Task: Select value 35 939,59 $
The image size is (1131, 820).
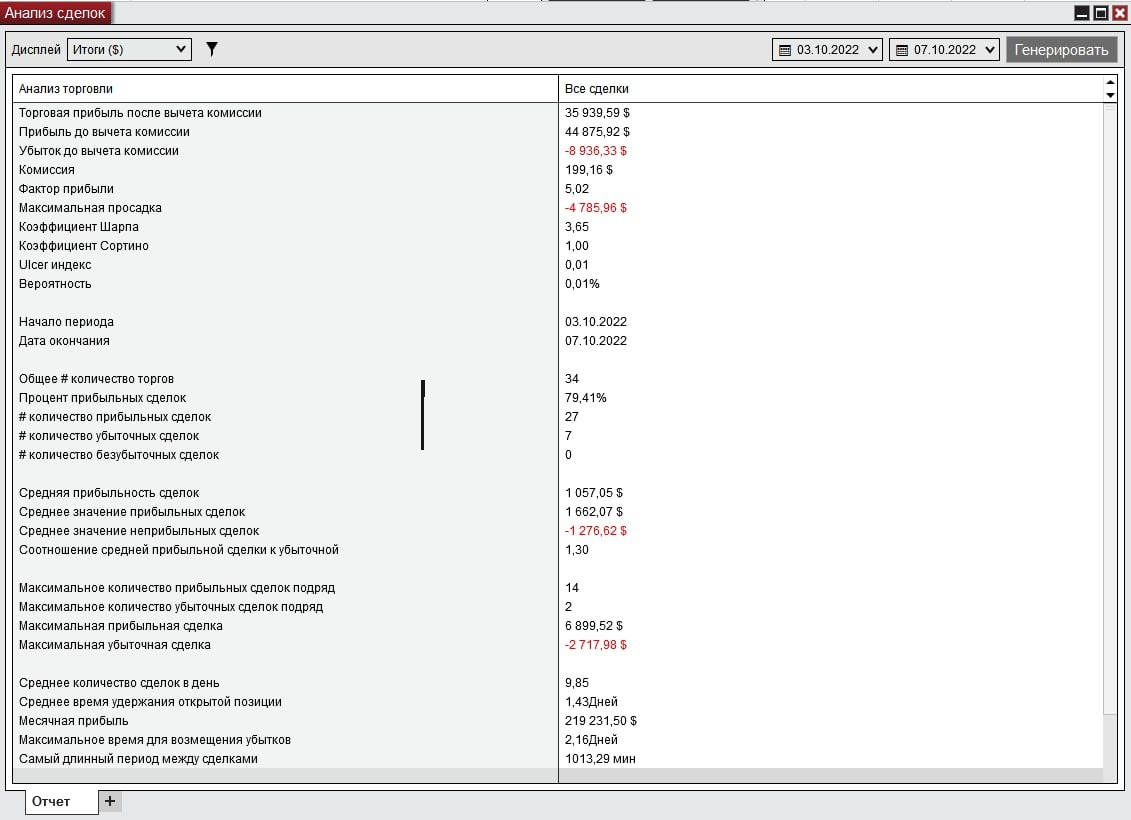Action: 597,113
